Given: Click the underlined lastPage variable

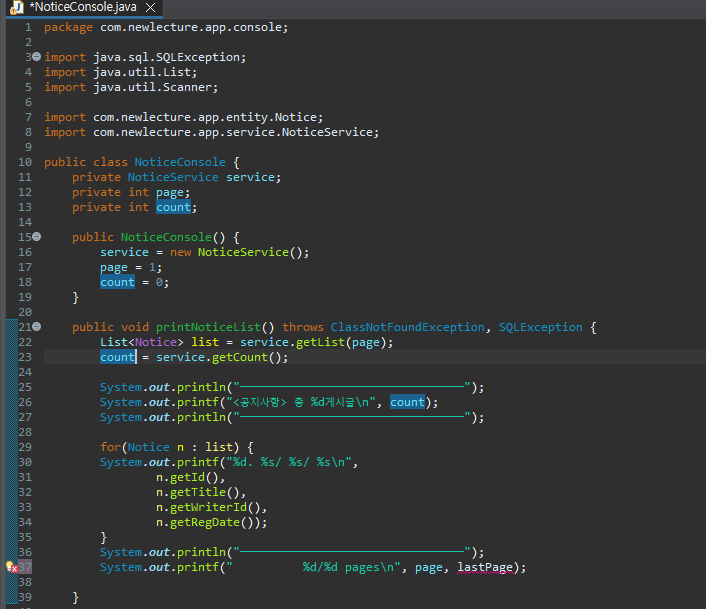Looking at the screenshot, I should tap(485, 567).
